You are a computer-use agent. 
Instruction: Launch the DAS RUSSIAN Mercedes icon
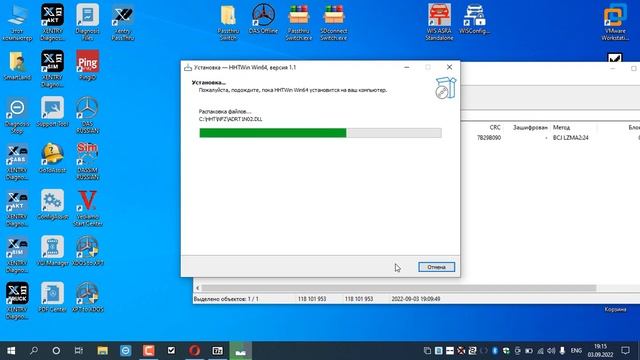(x=87, y=116)
